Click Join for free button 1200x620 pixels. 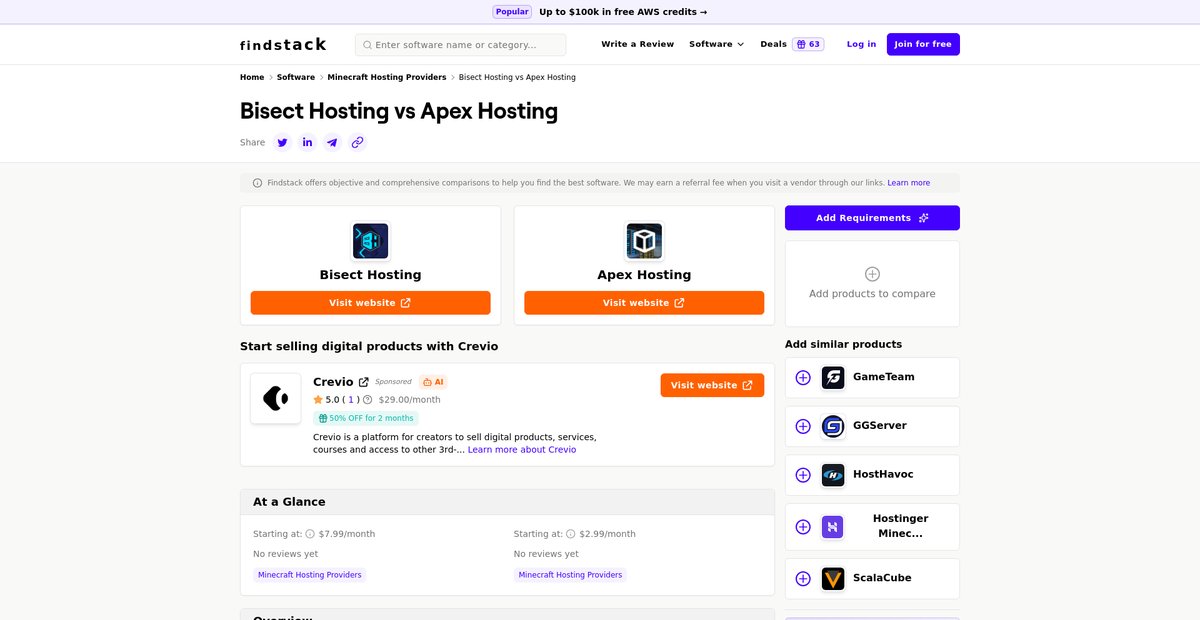[x=923, y=44]
